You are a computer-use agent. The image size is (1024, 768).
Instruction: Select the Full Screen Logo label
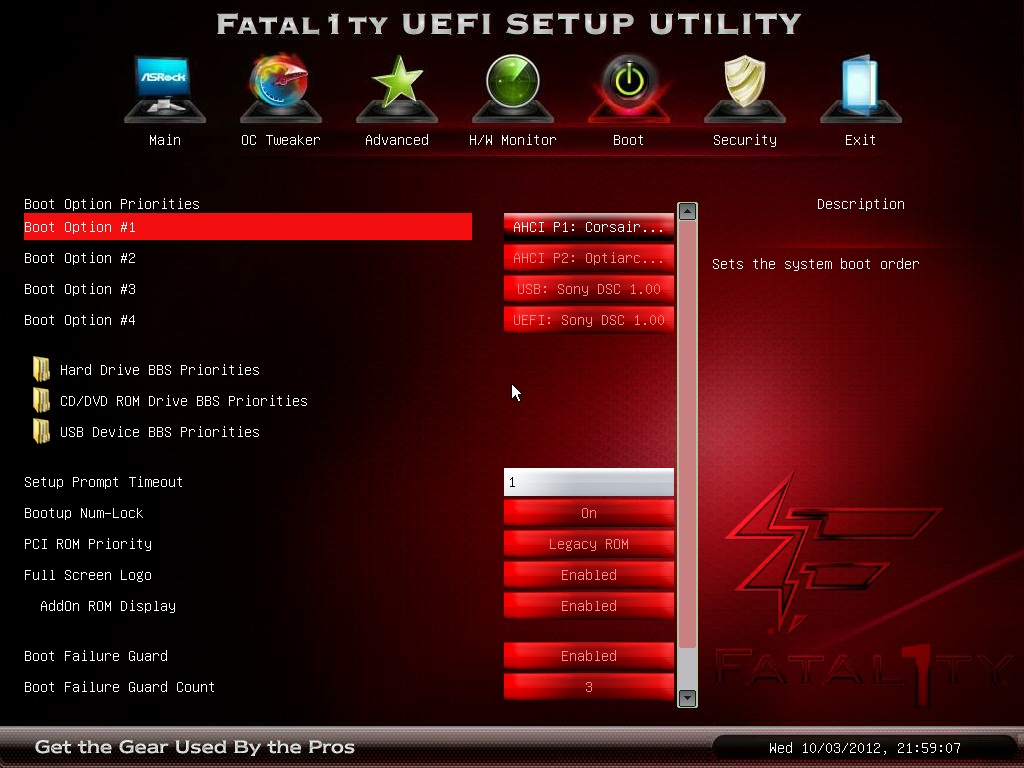point(88,575)
